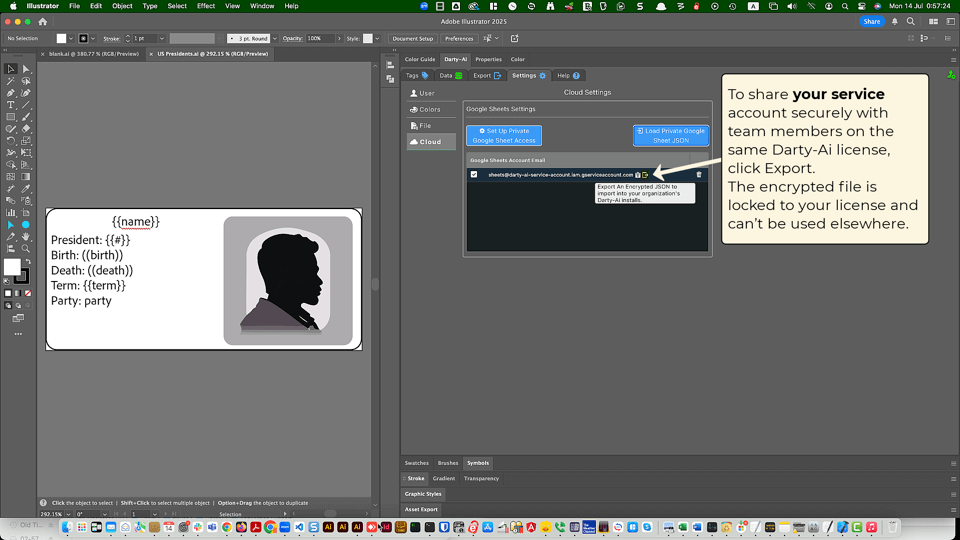Select the Eyedropper tool

[x=26, y=189]
